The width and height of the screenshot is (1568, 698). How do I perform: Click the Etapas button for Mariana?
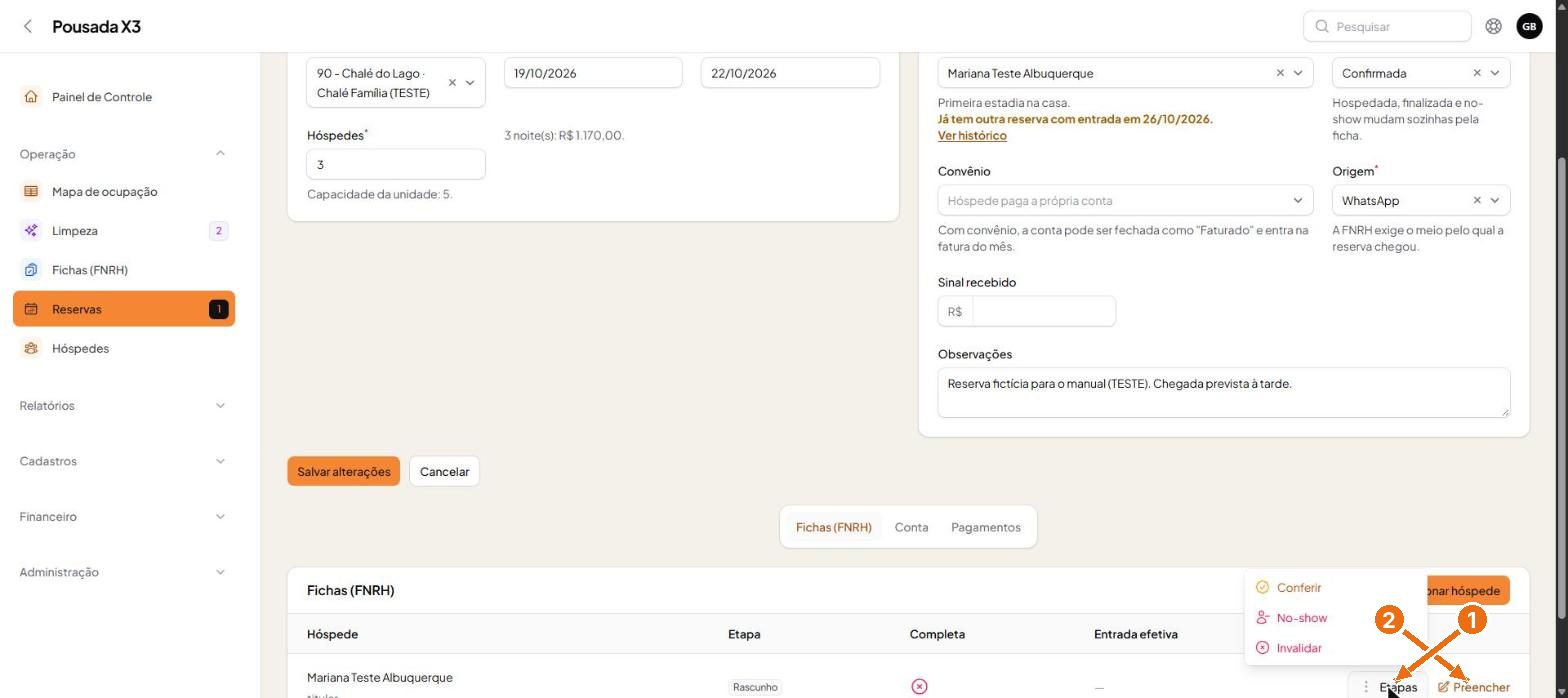coord(1388,687)
